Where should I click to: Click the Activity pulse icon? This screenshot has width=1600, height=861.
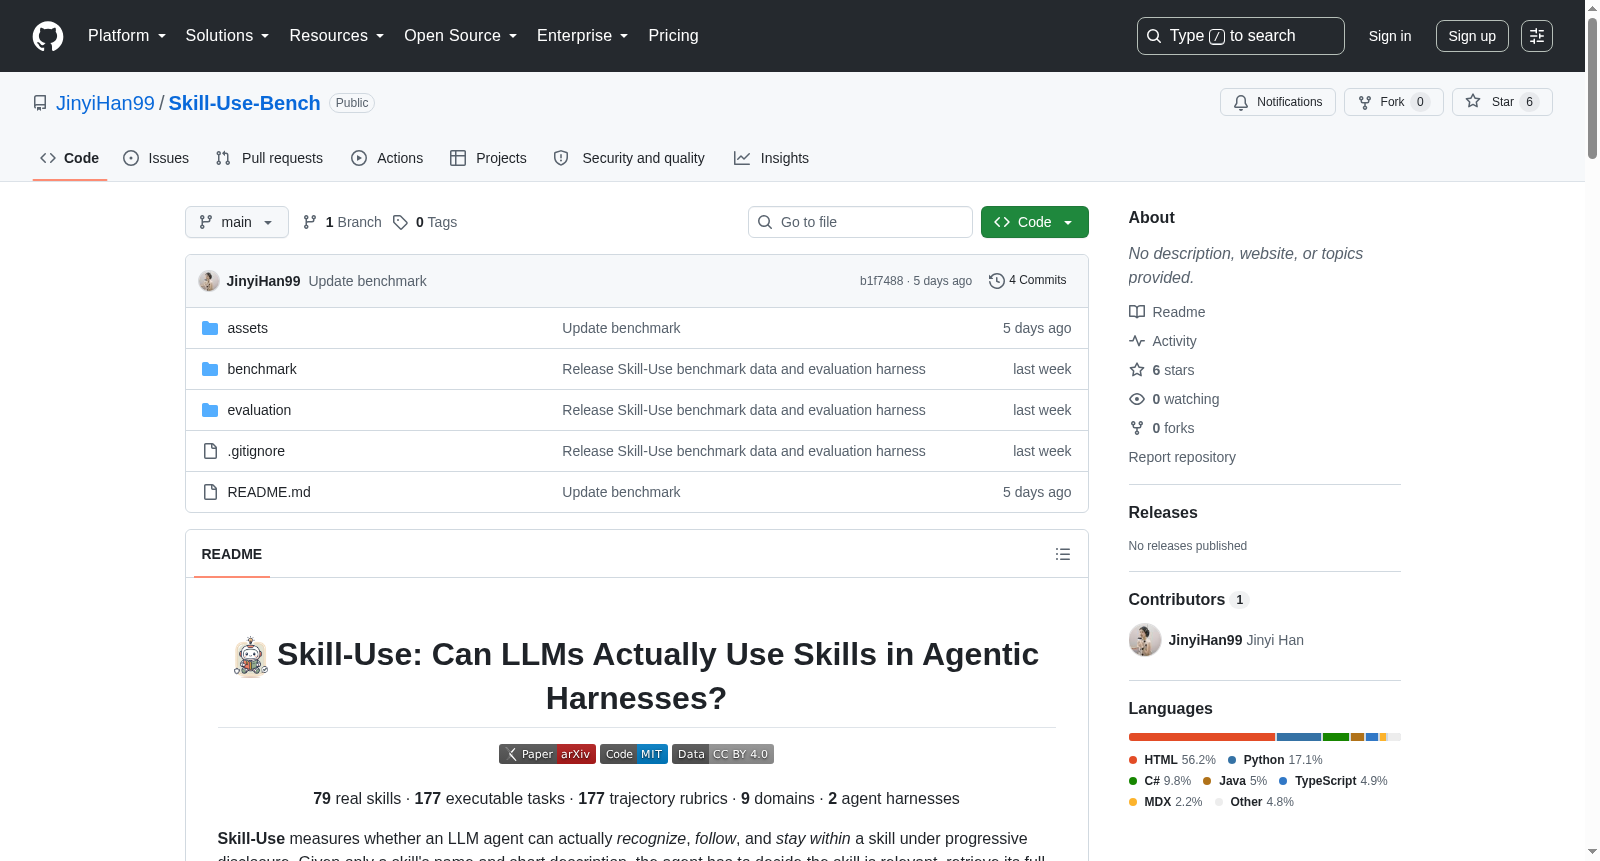click(1137, 341)
